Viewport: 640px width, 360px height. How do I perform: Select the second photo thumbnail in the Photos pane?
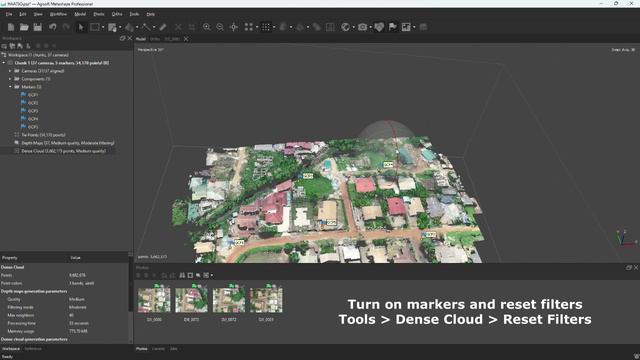tap(191, 300)
